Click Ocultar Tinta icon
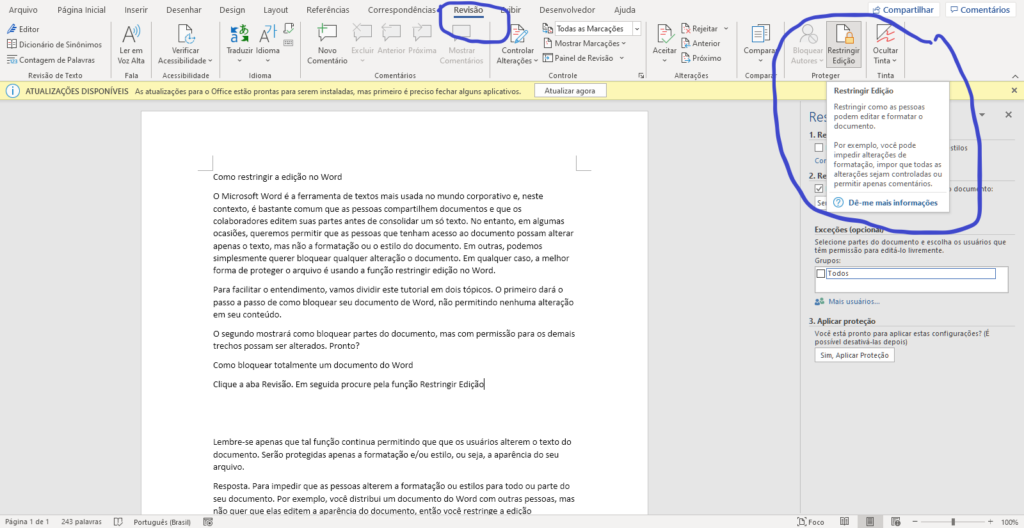The image size is (1024, 528). [885, 33]
